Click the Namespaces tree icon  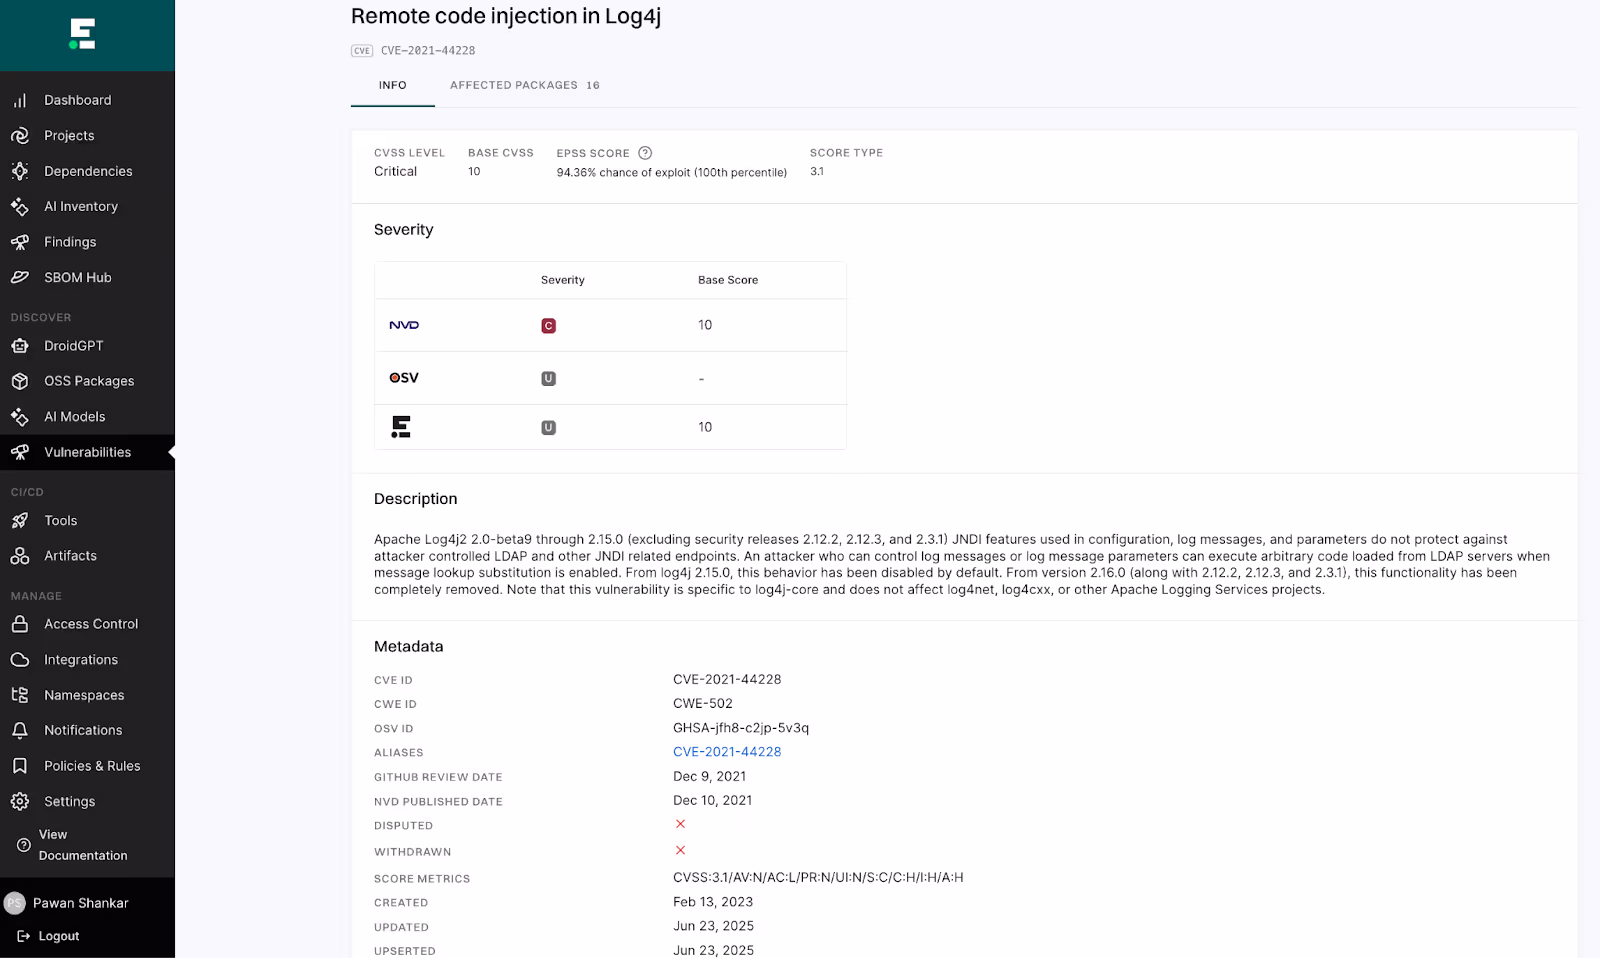click(x=20, y=695)
